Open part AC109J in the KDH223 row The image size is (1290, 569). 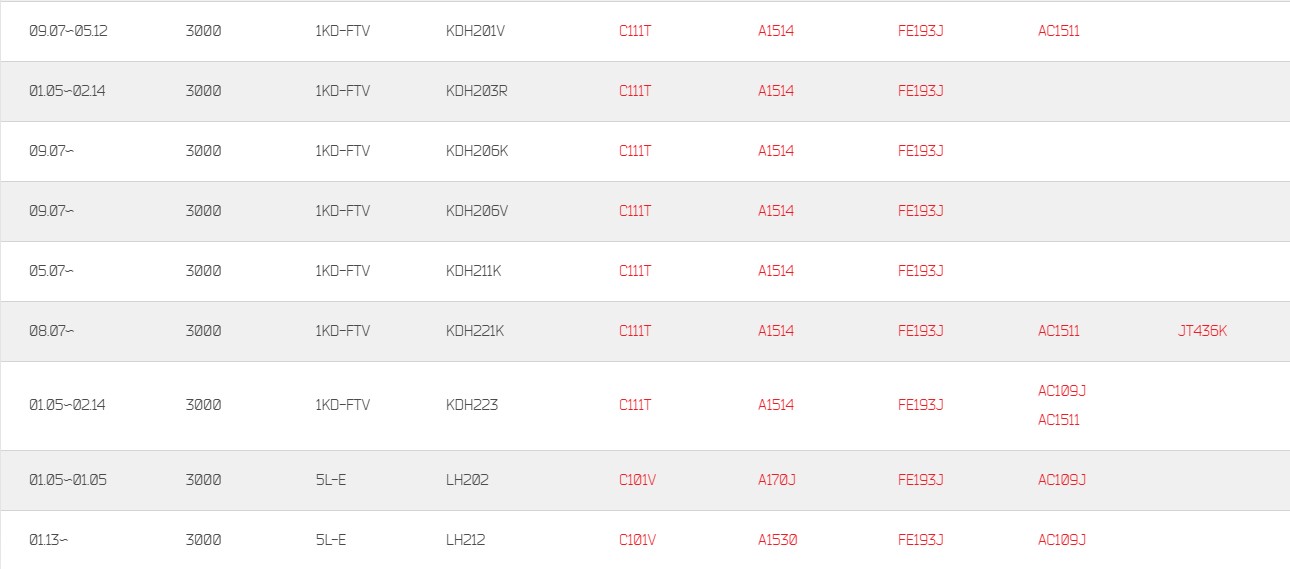(1062, 391)
